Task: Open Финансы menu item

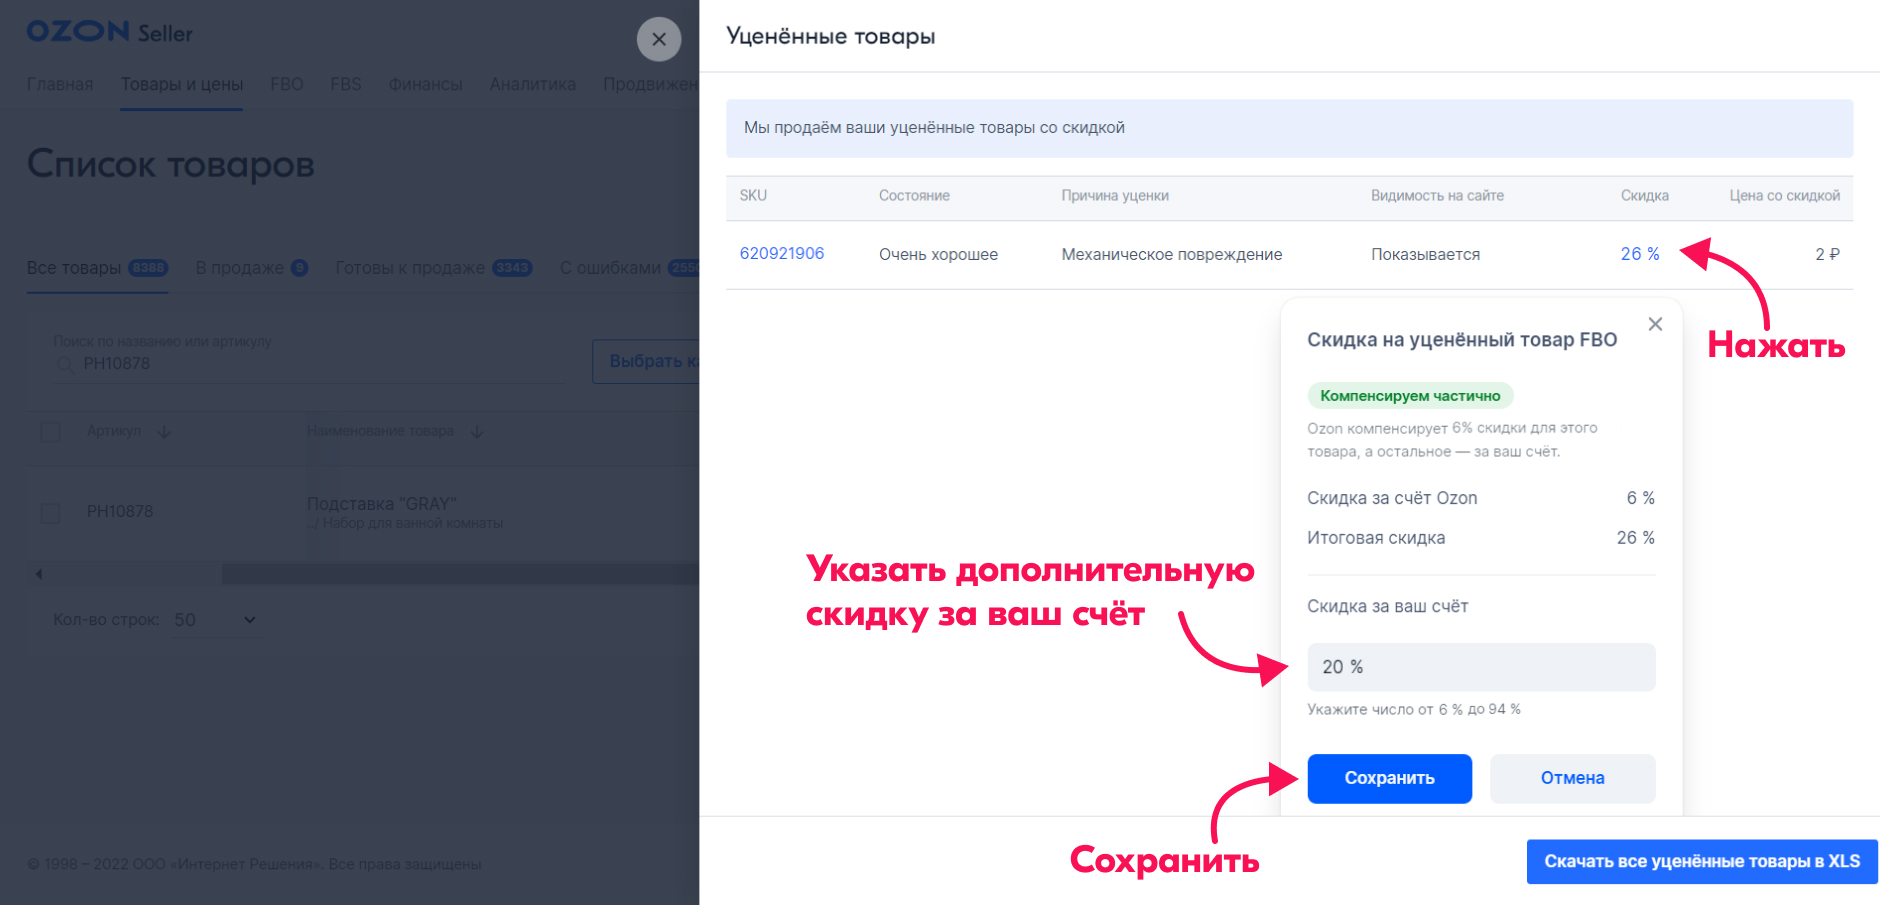Action: point(426,84)
